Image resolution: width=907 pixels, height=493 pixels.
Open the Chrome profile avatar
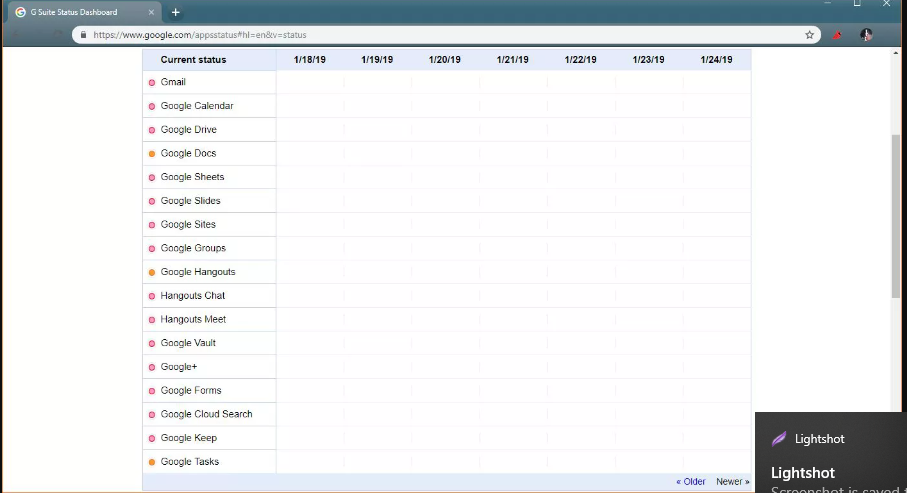[866, 35]
